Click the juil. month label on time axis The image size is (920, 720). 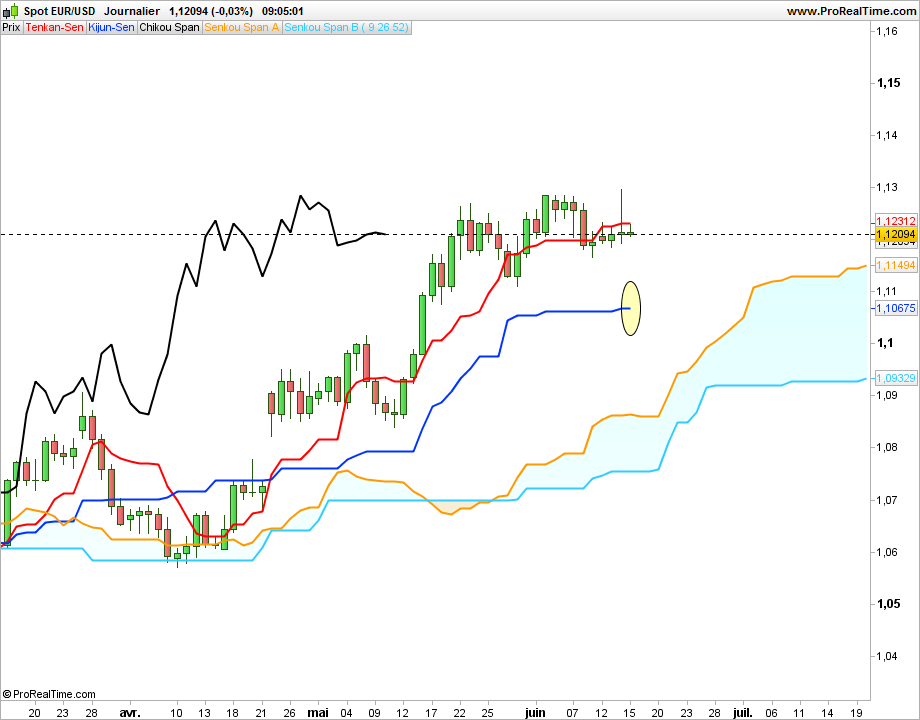click(x=743, y=713)
